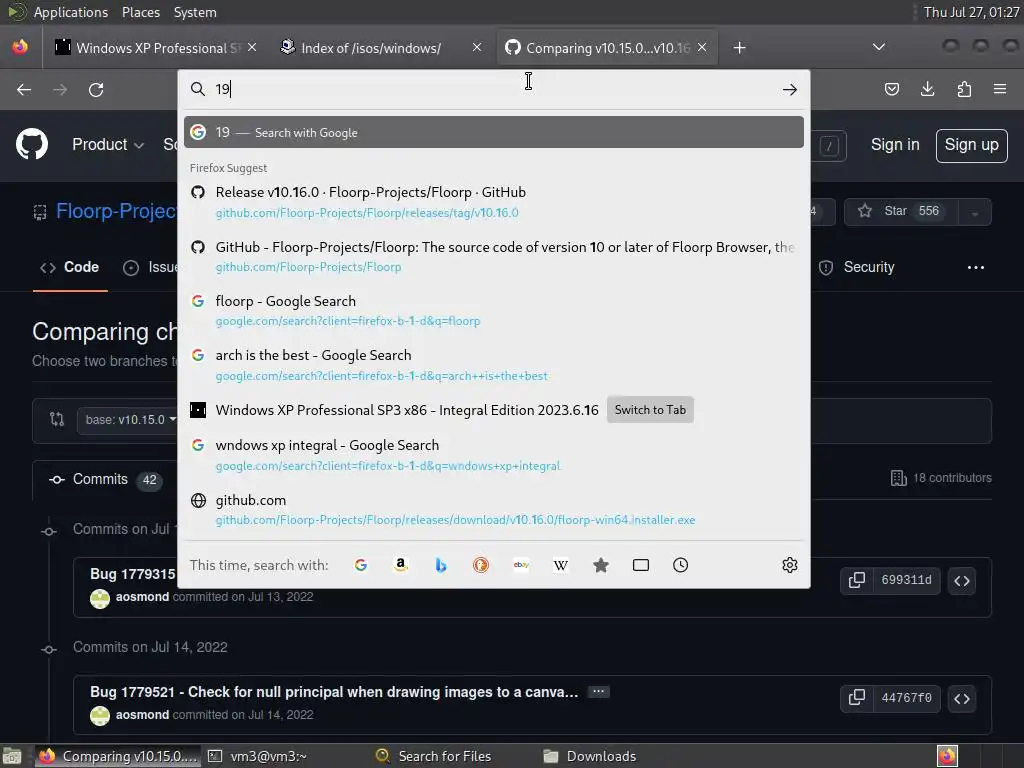Open Bug 1779521 commit title
The image size is (1024, 768).
coord(334,692)
